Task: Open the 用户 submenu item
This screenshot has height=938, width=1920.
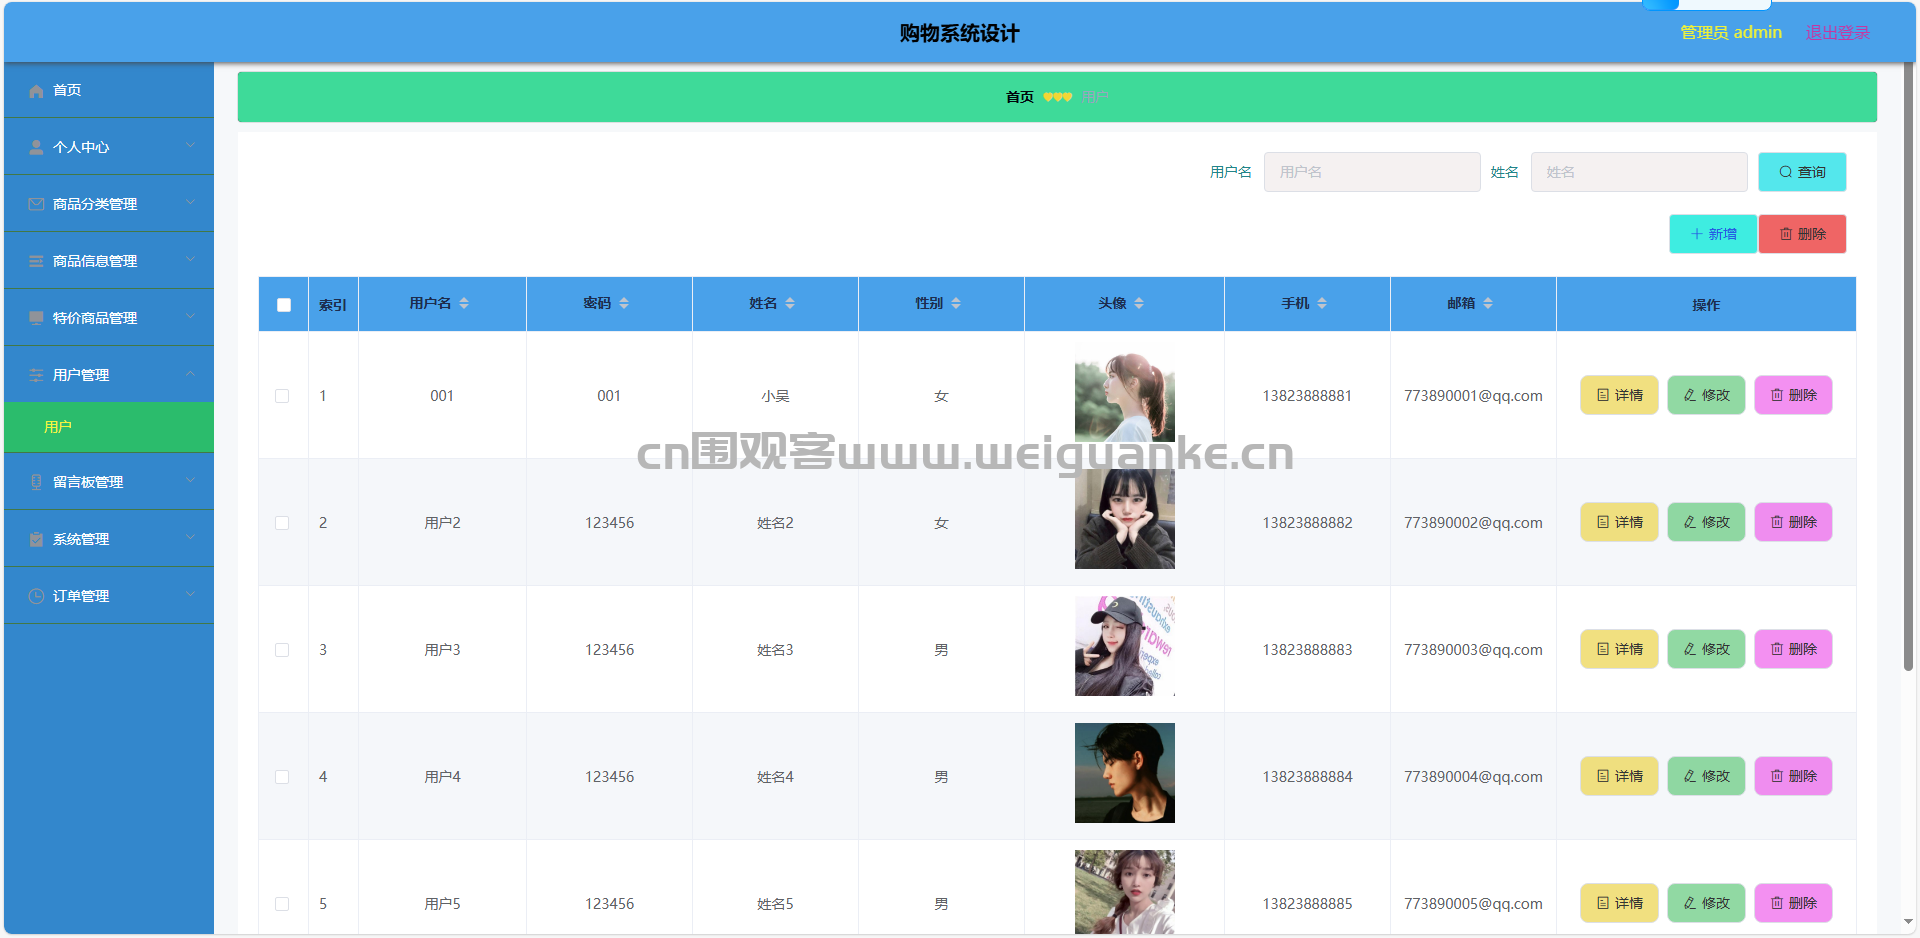Action: (x=58, y=427)
